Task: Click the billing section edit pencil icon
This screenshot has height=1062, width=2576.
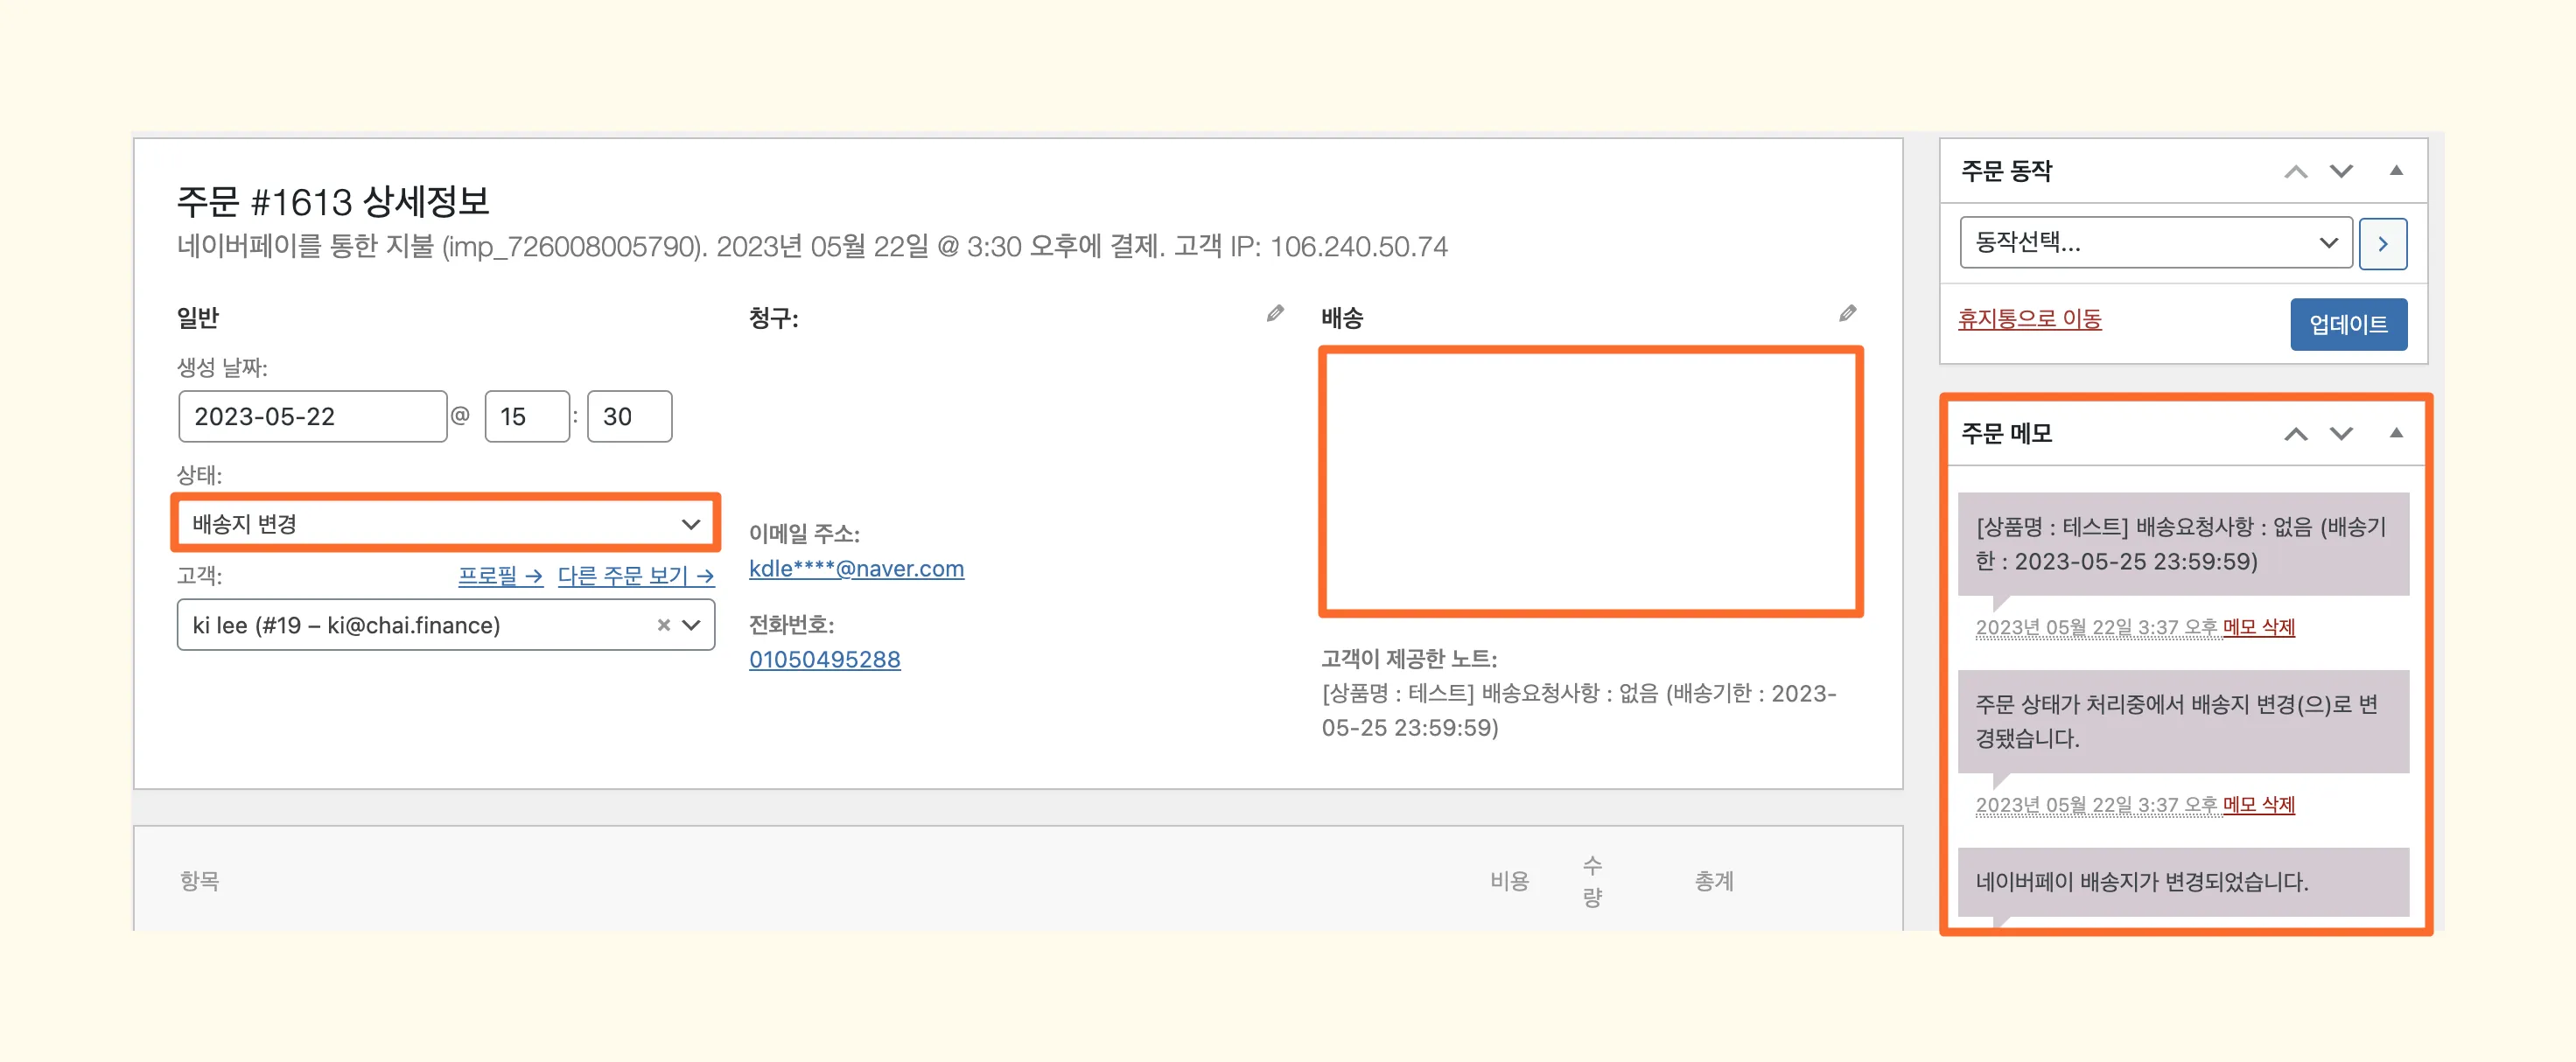Action: tap(1275, 314)
